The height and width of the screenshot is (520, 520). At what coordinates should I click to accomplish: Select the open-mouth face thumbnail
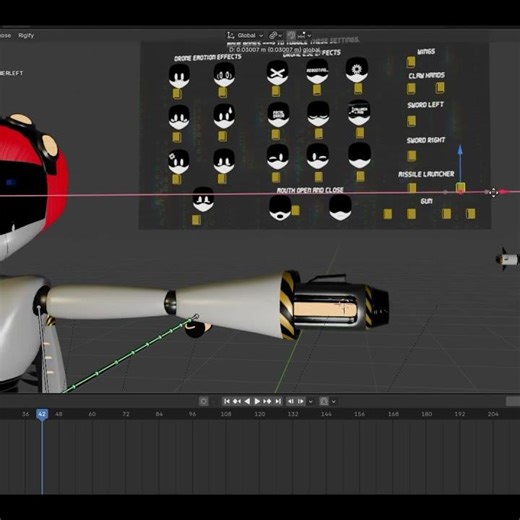[280, 208]
